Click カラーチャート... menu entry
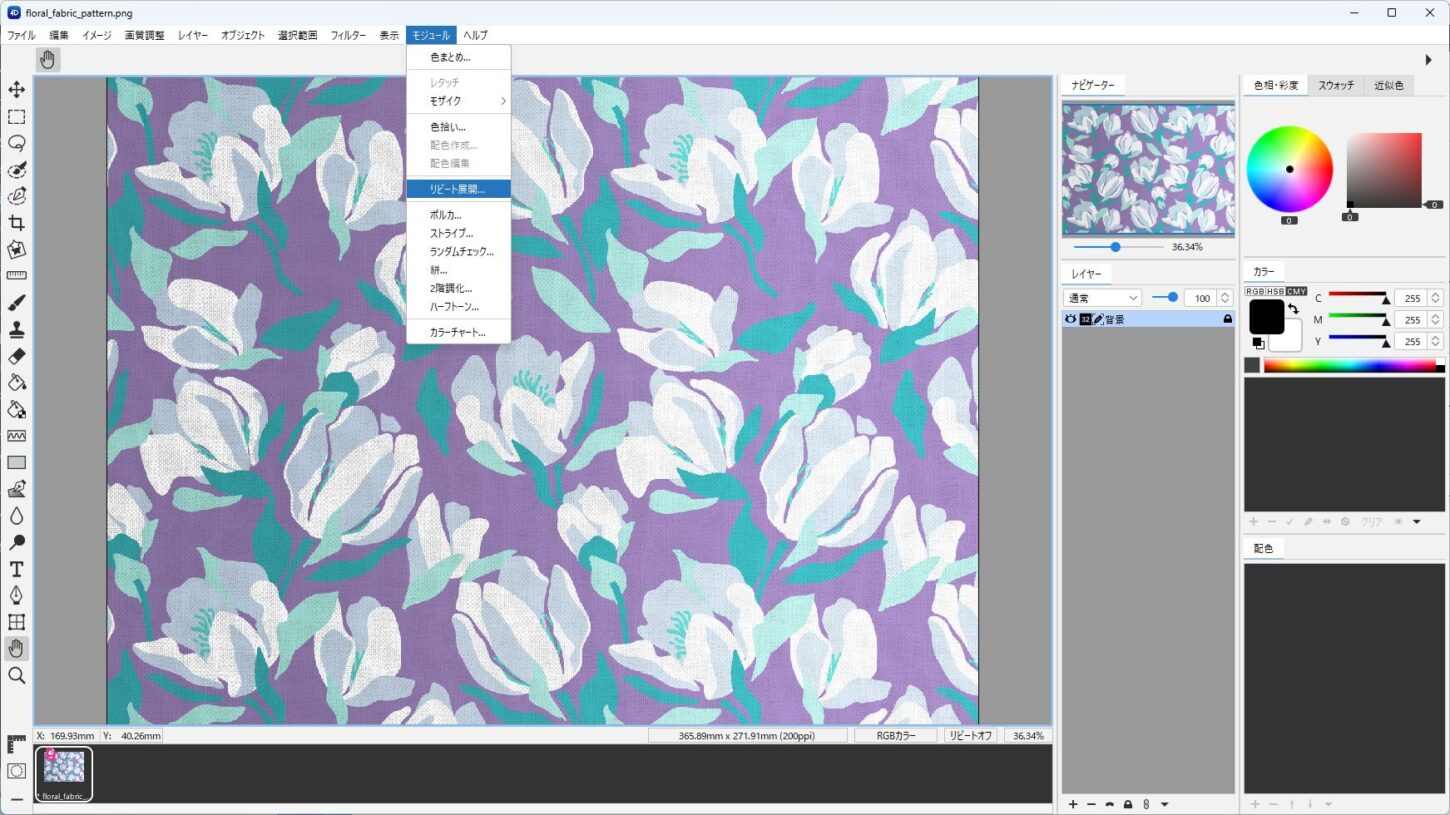This screenshot has width=1450, height=815. 457,332
